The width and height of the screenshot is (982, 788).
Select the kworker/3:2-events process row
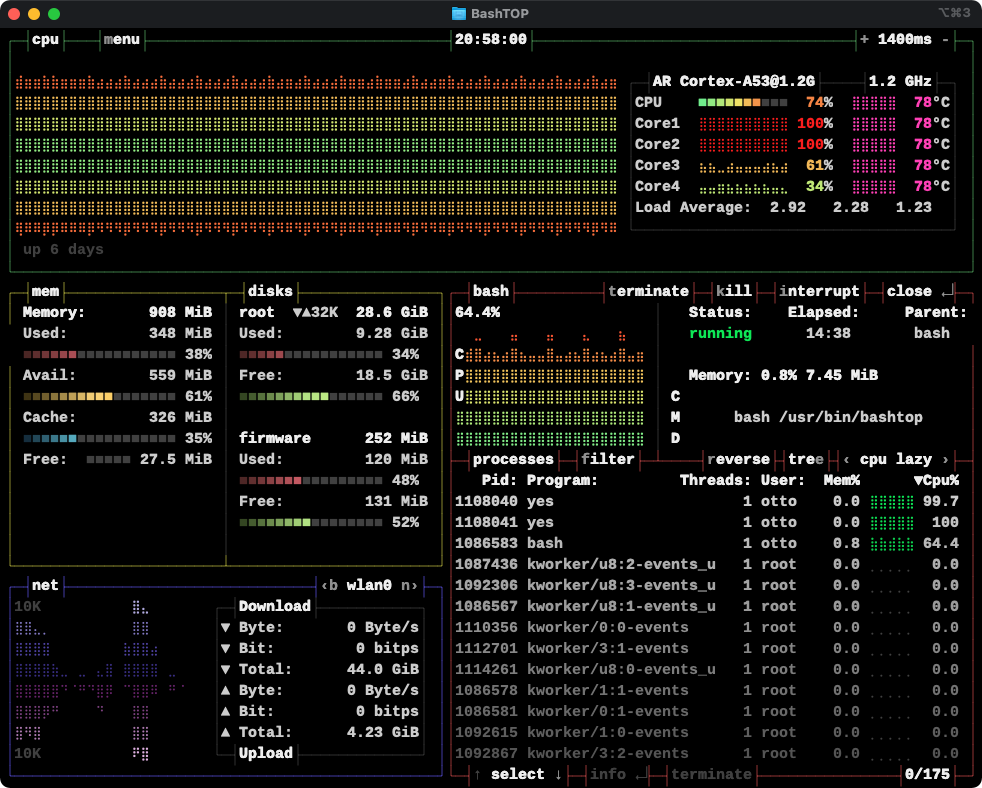tap(706, 754)
